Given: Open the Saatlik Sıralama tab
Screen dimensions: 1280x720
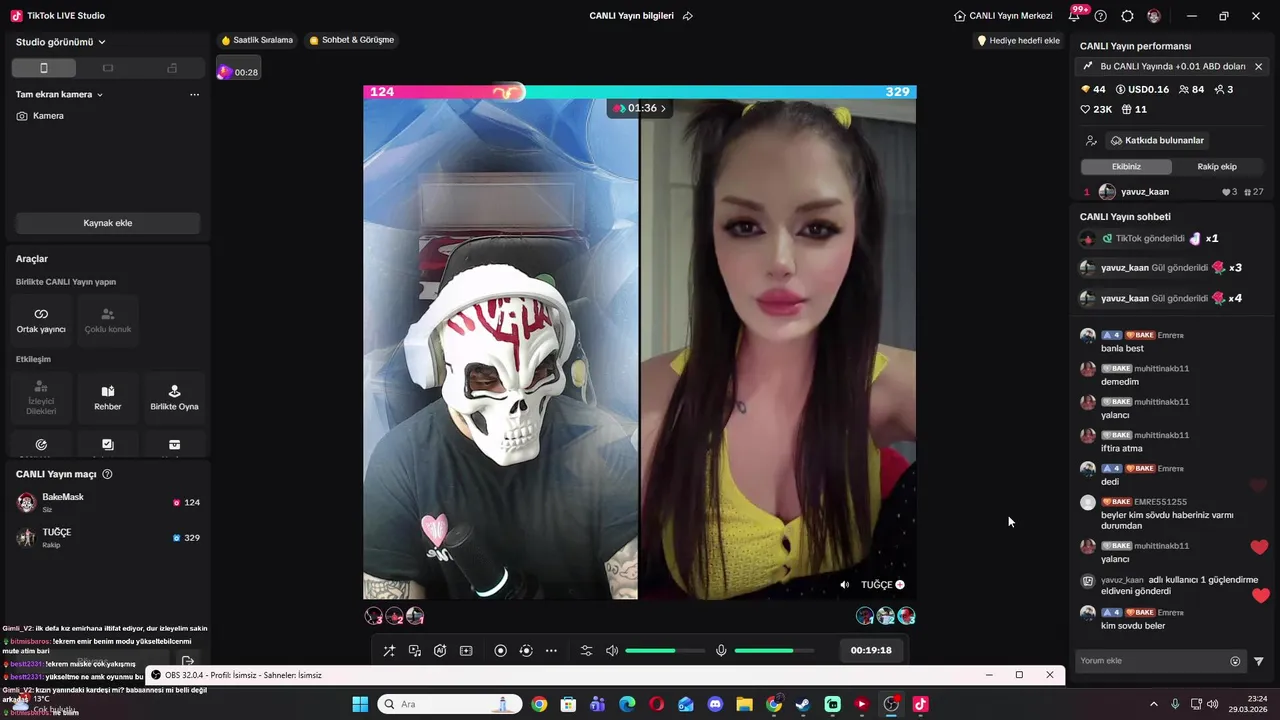Looking at the screenshot, I should pyautogui.click(x=257, y=40).
